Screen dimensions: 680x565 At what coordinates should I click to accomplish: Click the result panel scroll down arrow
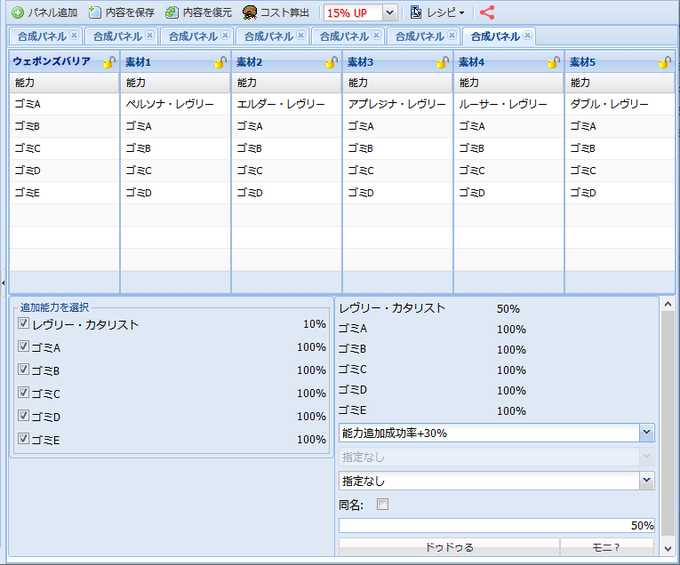click(x=668, y=549)
